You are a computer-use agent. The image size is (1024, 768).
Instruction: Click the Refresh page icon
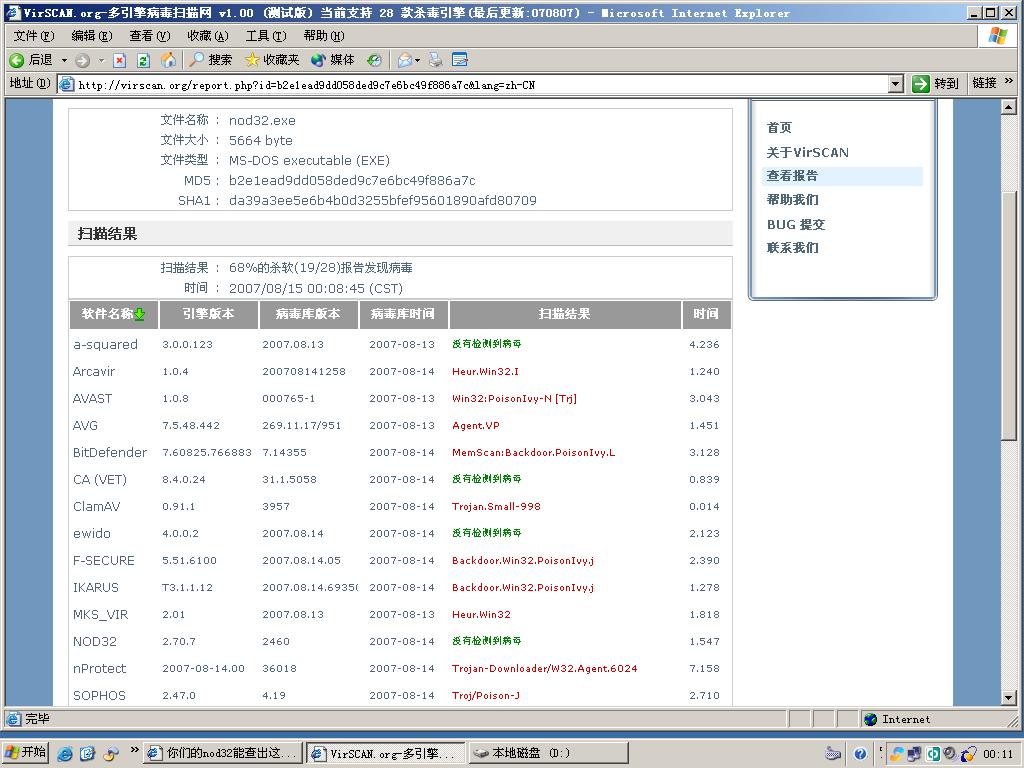point(143,61)
